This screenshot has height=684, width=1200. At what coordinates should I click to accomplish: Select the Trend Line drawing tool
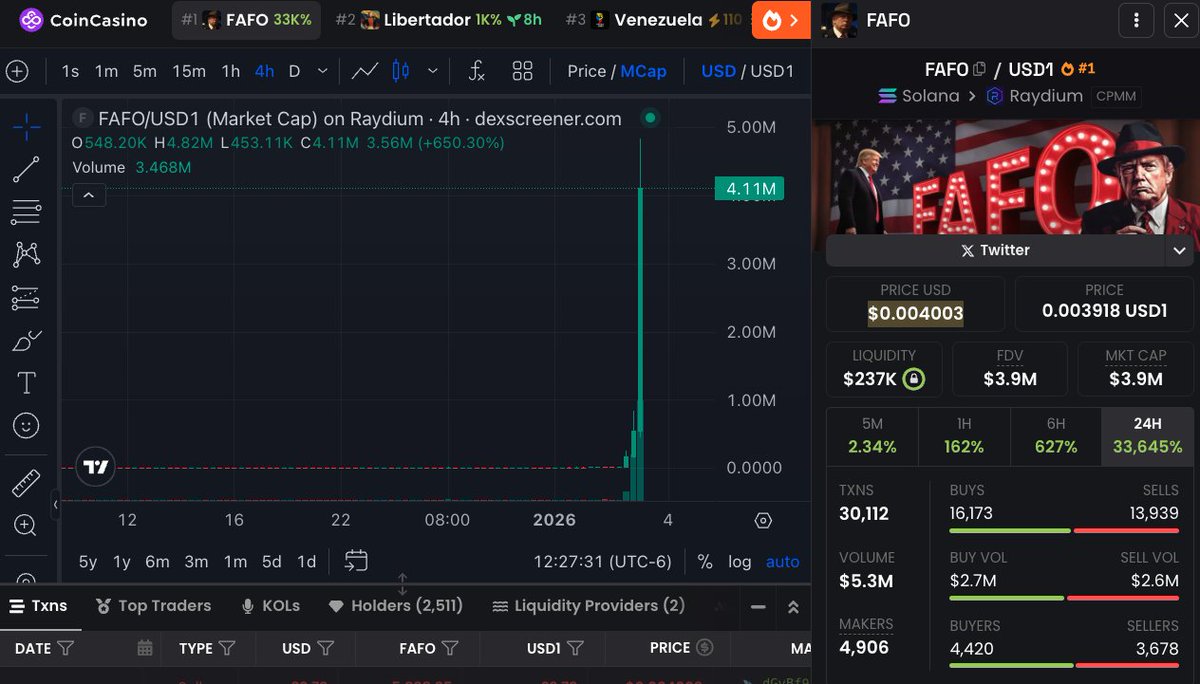pos(27,168)
